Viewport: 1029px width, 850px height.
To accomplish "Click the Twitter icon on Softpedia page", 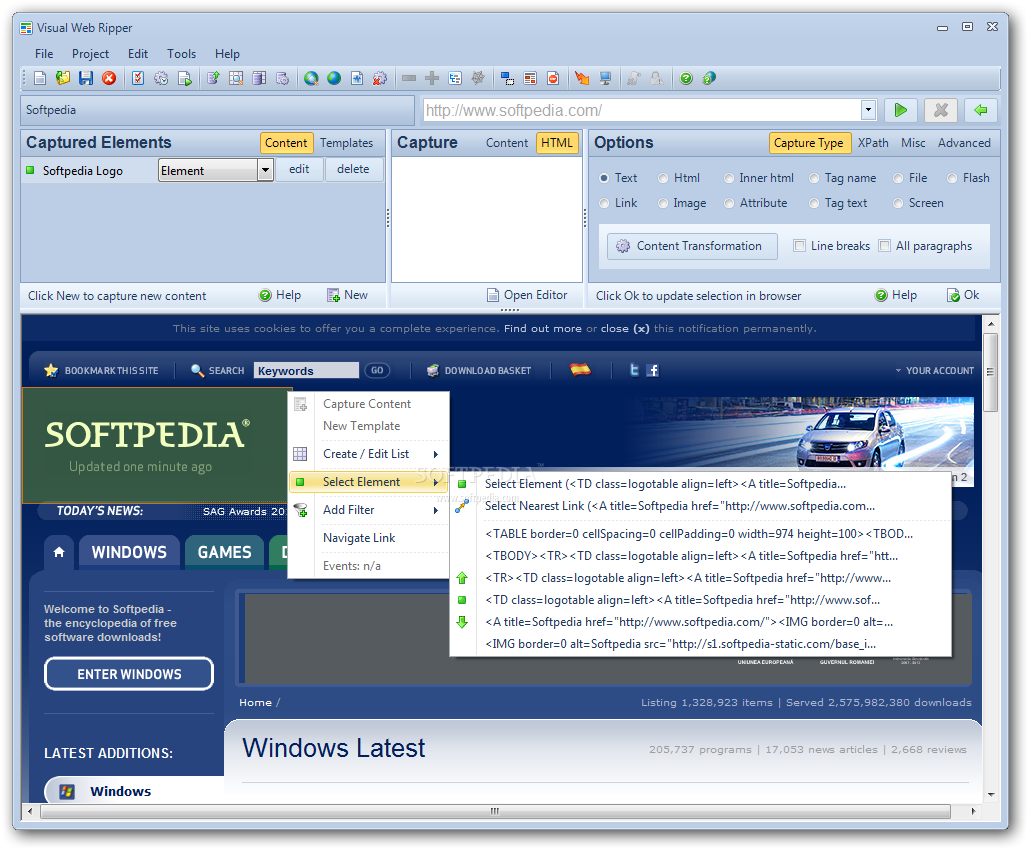I will (x=634, y=370).
